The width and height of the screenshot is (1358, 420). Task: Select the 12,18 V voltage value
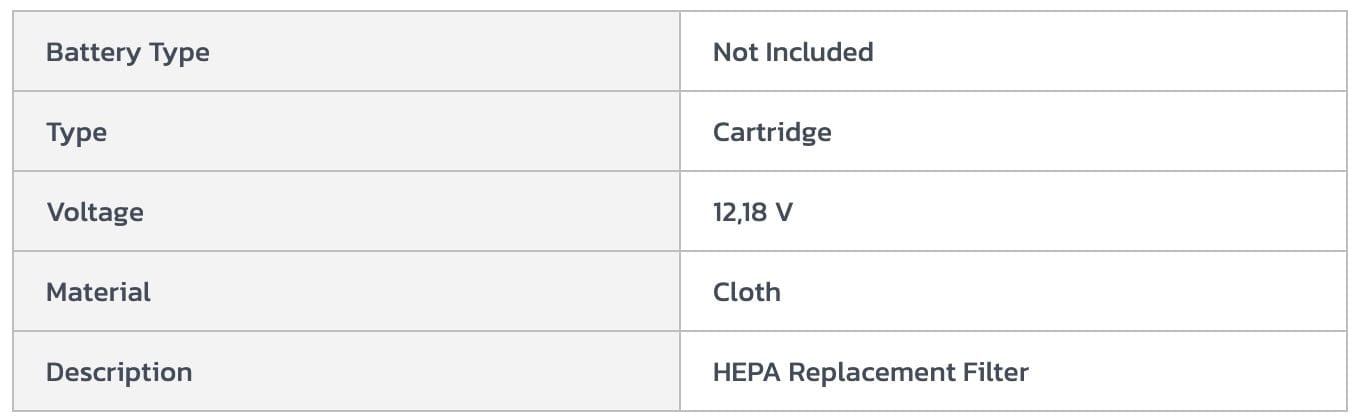[752, 212]
